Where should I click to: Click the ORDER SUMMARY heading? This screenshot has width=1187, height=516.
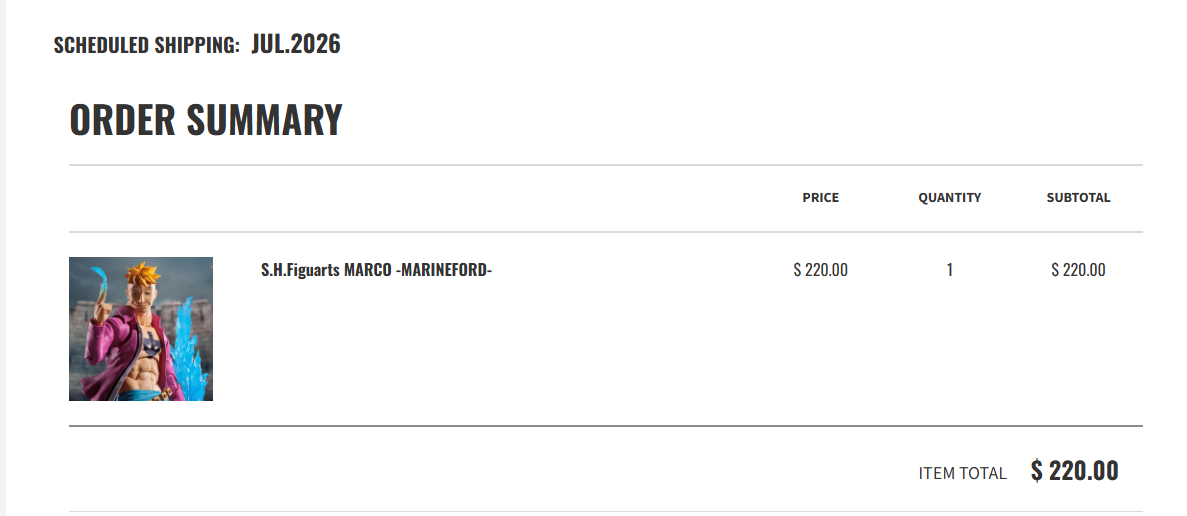[206, 120]
